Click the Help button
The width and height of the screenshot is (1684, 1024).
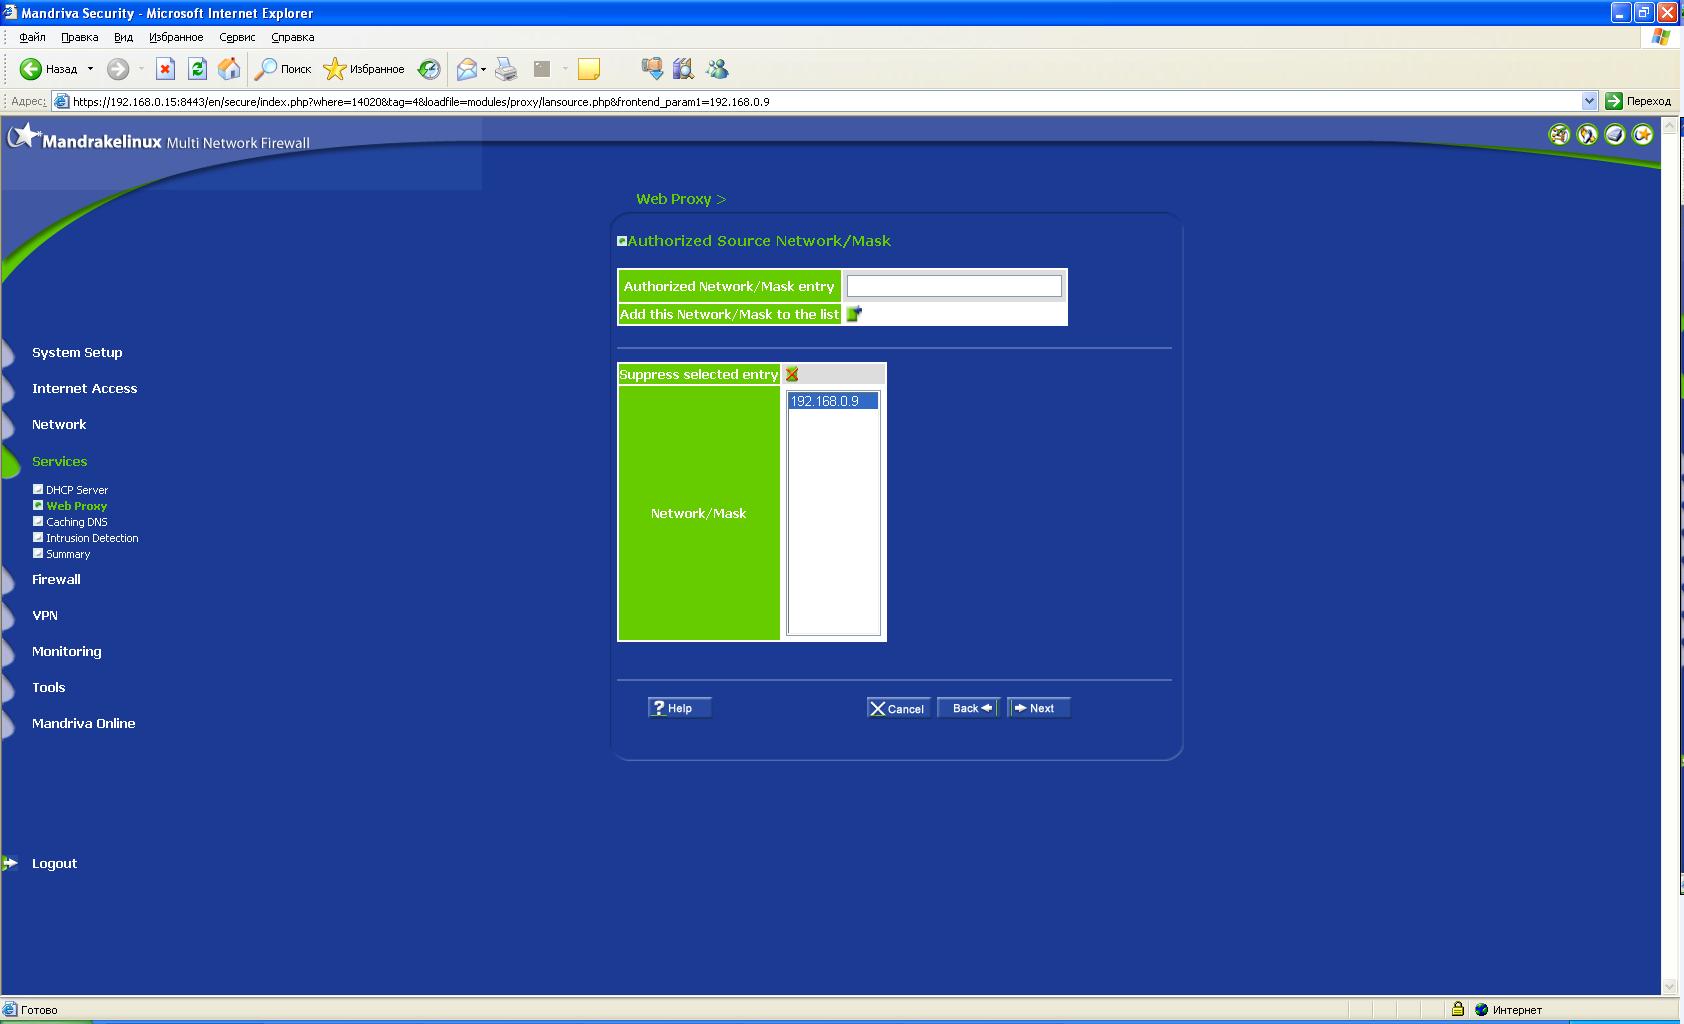(x=680, y=708)
